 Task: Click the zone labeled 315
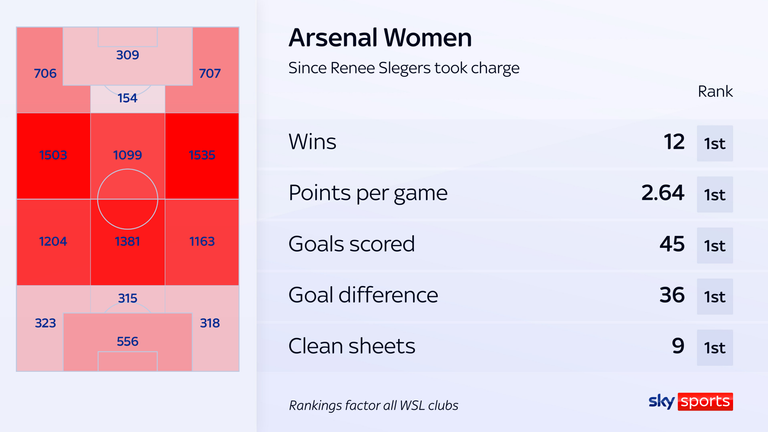point(127,299)
